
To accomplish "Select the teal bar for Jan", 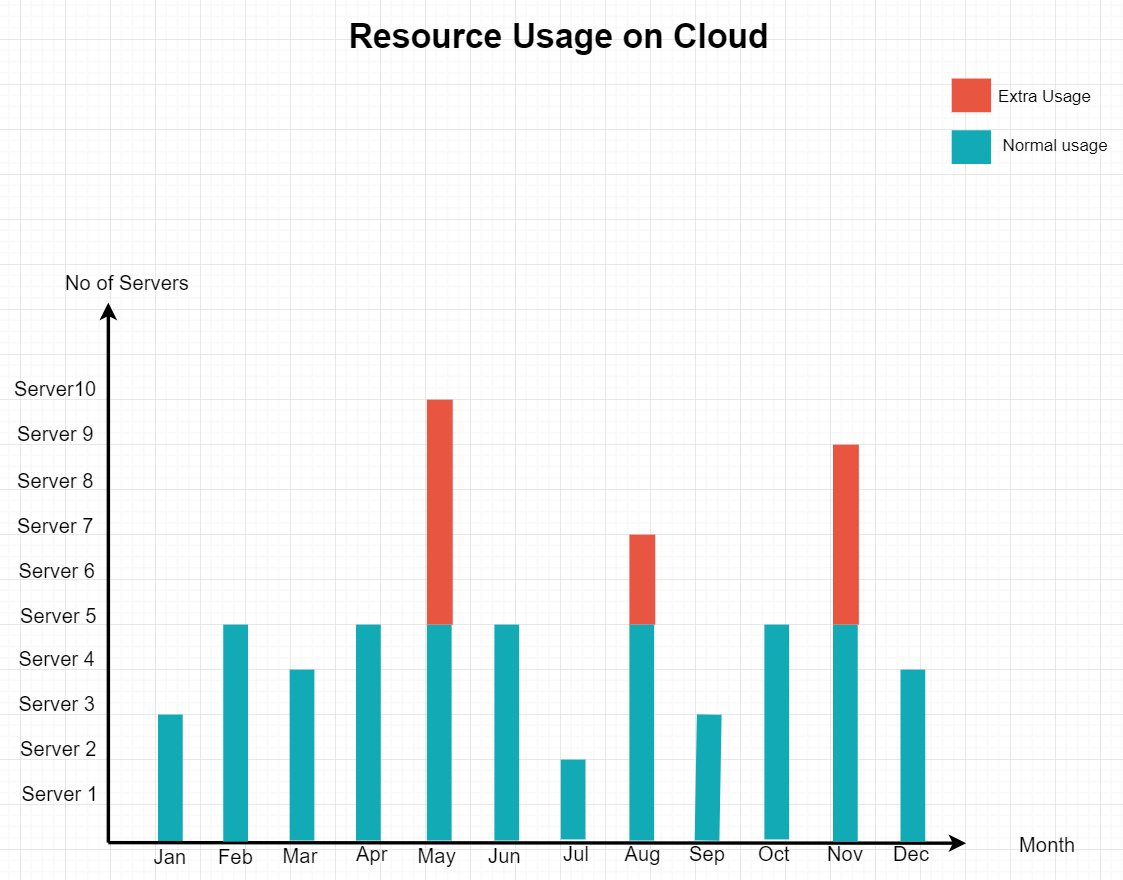I will click(x=170, y=777).
